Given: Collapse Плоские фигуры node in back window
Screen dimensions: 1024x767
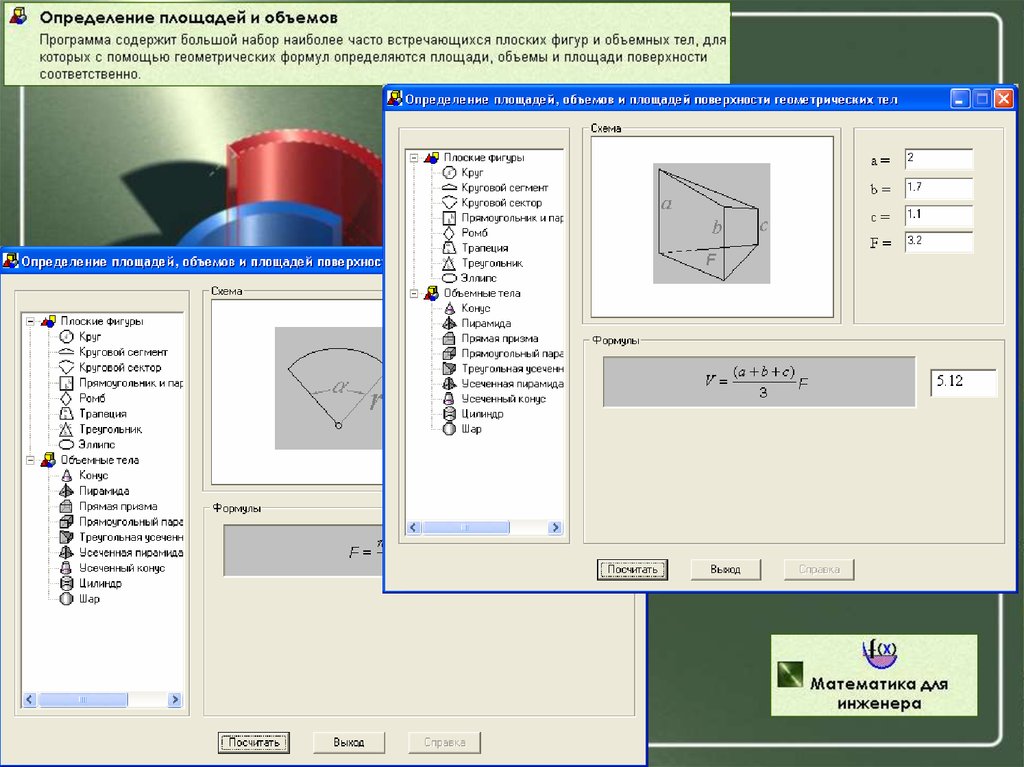Looking at the screenshot, I should pos(30,322).
